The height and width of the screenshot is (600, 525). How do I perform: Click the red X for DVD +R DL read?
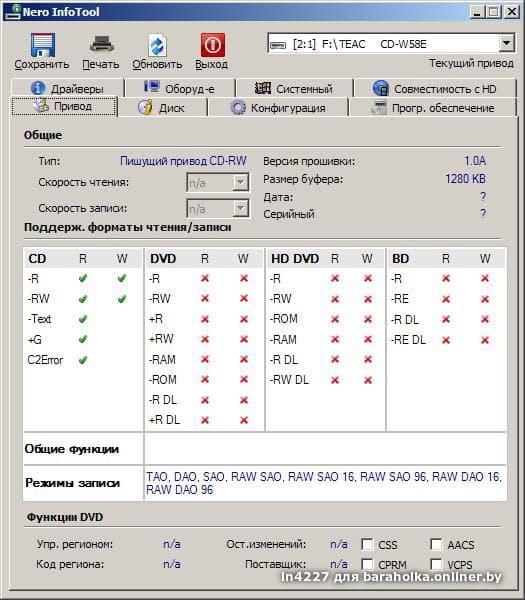205,420
